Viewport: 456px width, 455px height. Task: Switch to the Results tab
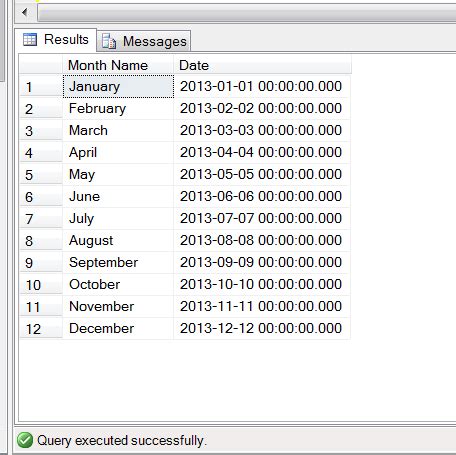[x=56, y=40]
